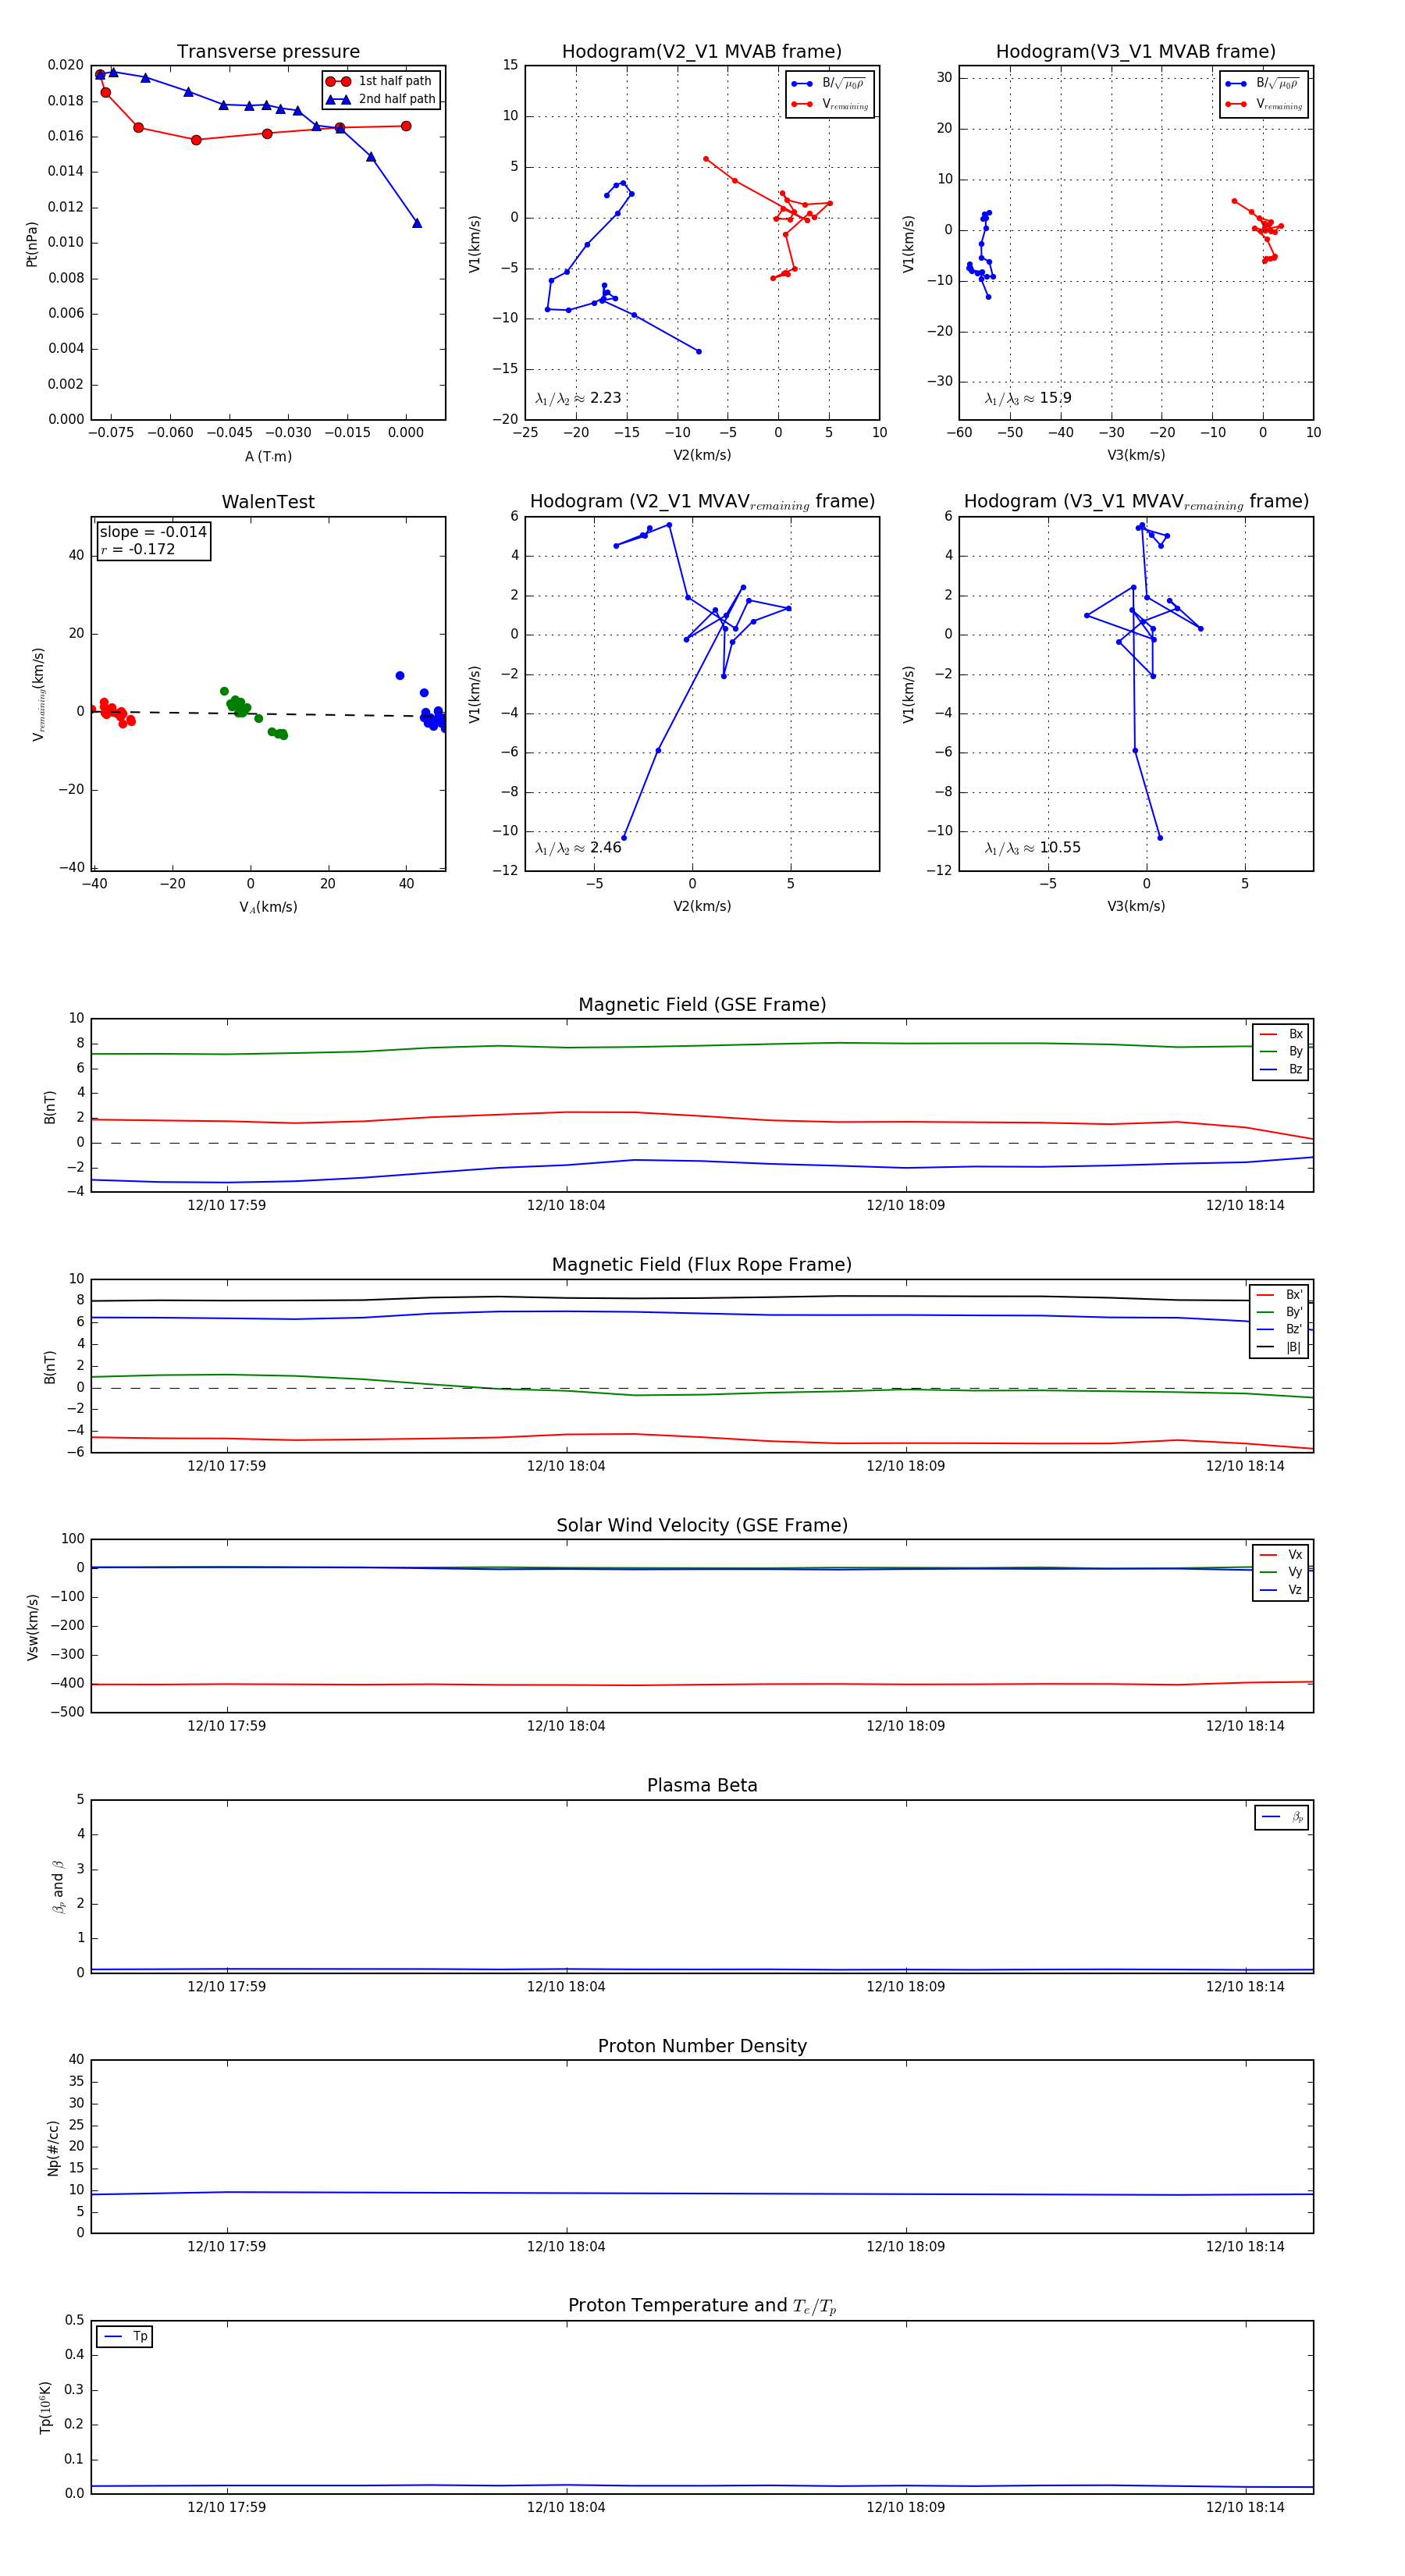Click the 'Tp' legend in the temperature plot
Image resolution: width=1405 pixels, height=2576 pixels.
click(125, 2337)
